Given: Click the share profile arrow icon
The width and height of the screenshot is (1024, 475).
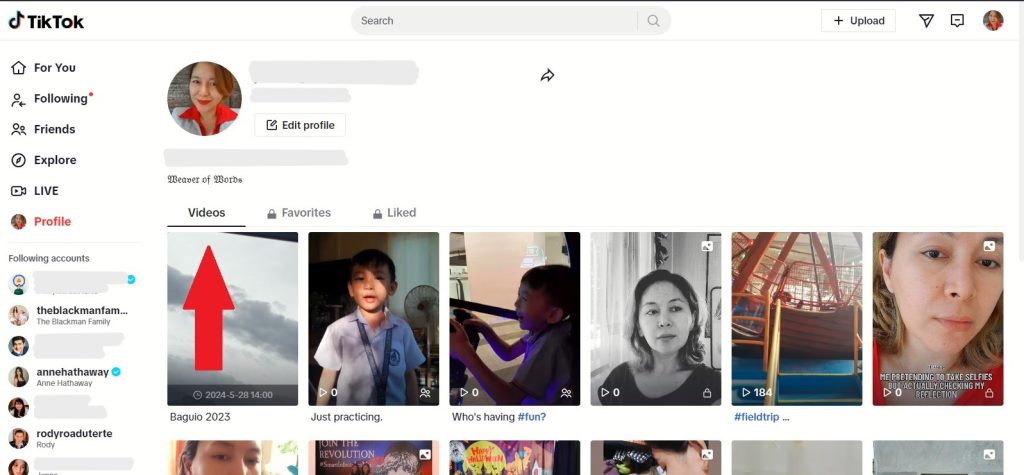Looking at the screenshot, I should coord(547,76).
